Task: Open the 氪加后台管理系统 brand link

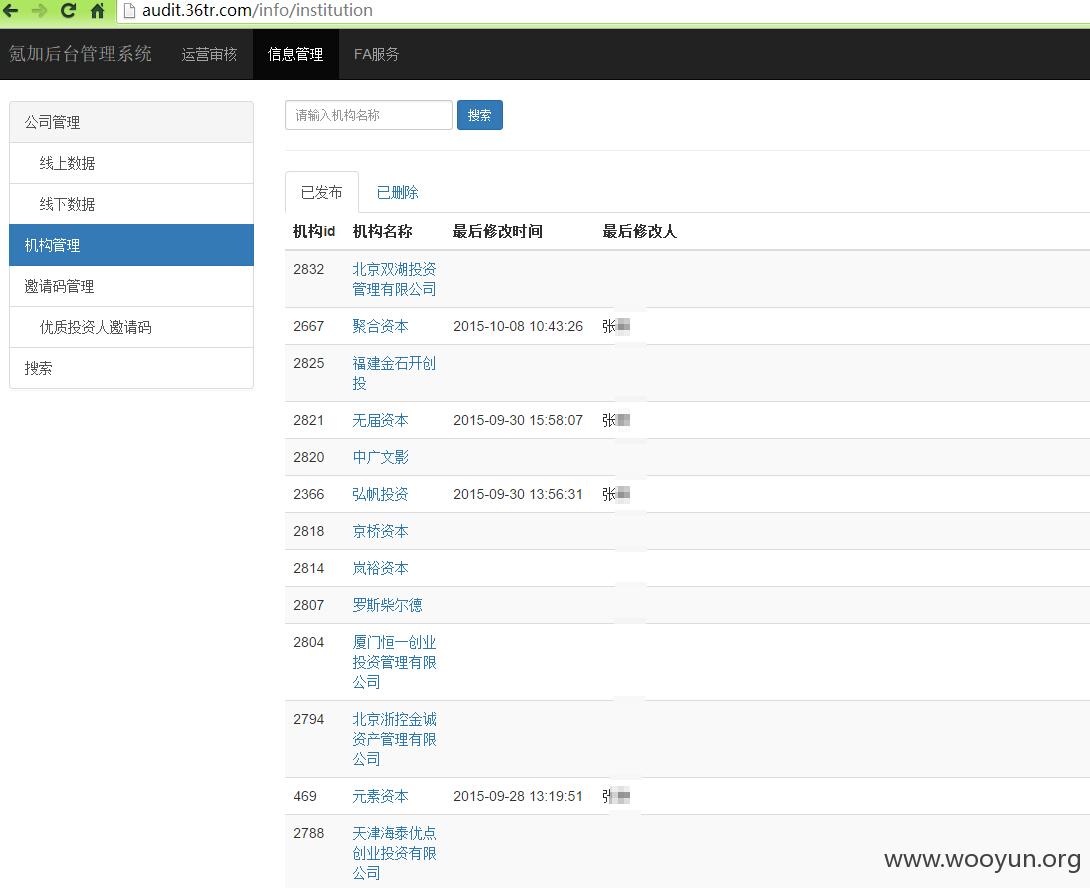Action: pos(80,54)
